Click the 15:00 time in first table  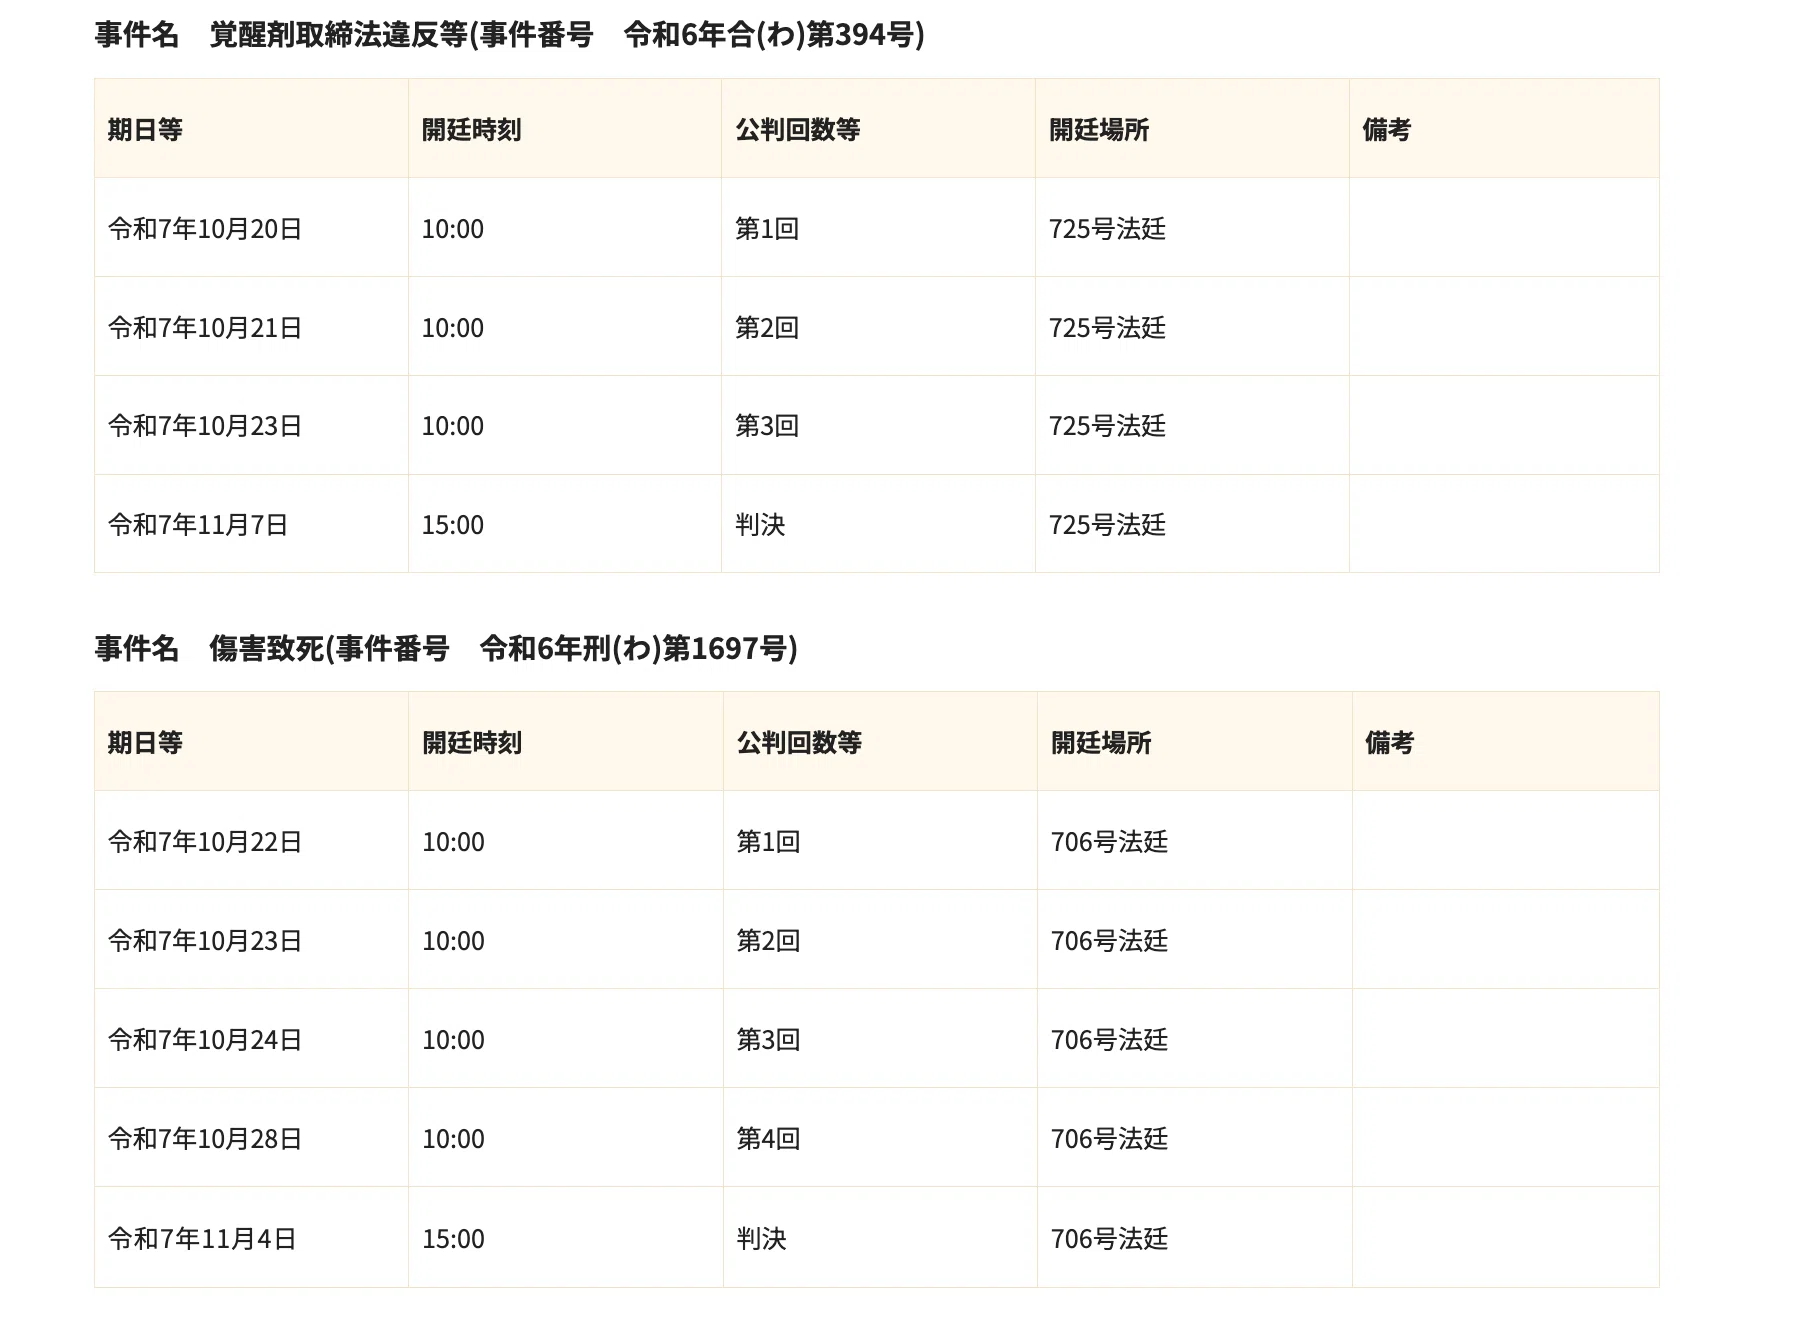[452, 525]
